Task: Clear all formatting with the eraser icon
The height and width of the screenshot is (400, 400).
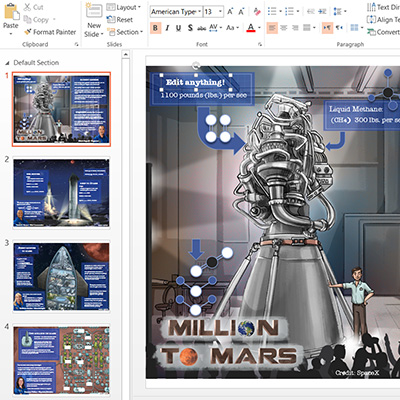Action: point(257,12)
